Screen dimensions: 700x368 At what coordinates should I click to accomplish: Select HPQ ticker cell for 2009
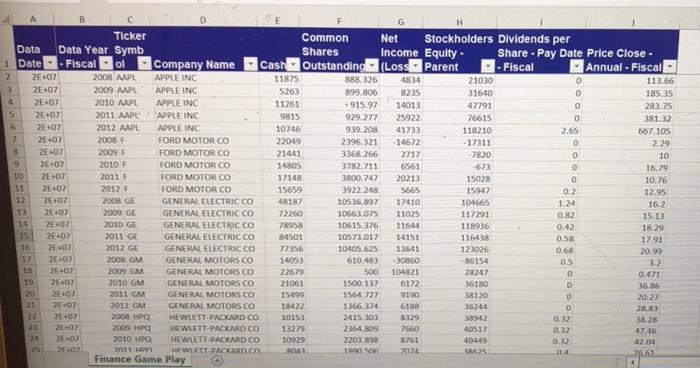pos(142,328)
